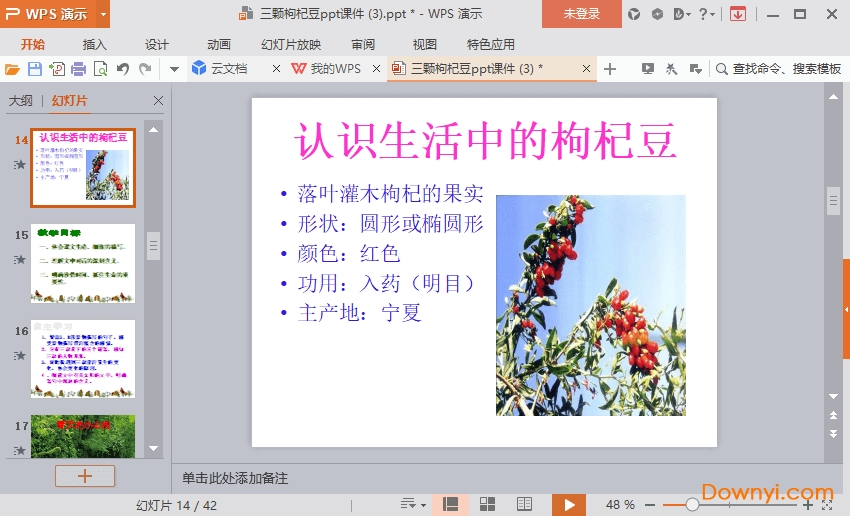Image resolution: width=850 pixels, height=516 pixels.
Task: Open the 动画 ribbon tab
Action: tap(219, 44)
